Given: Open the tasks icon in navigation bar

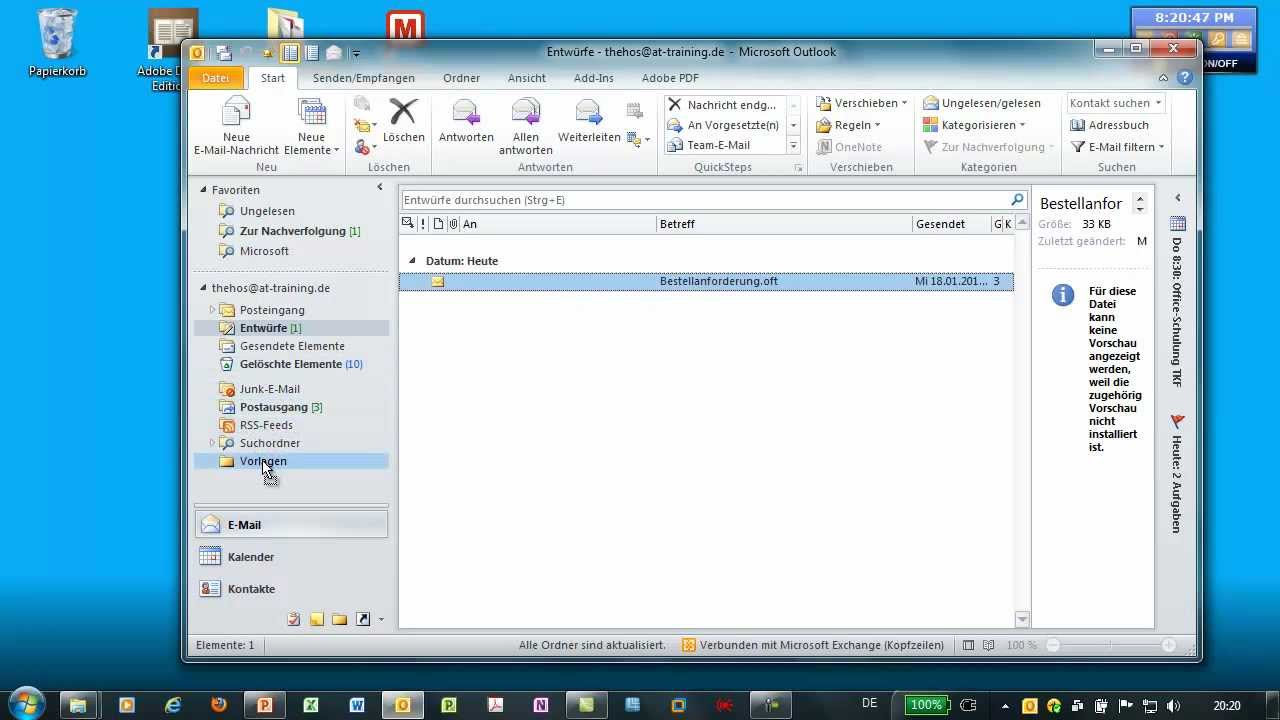Looking at the screenshot, I should point(294,619).
